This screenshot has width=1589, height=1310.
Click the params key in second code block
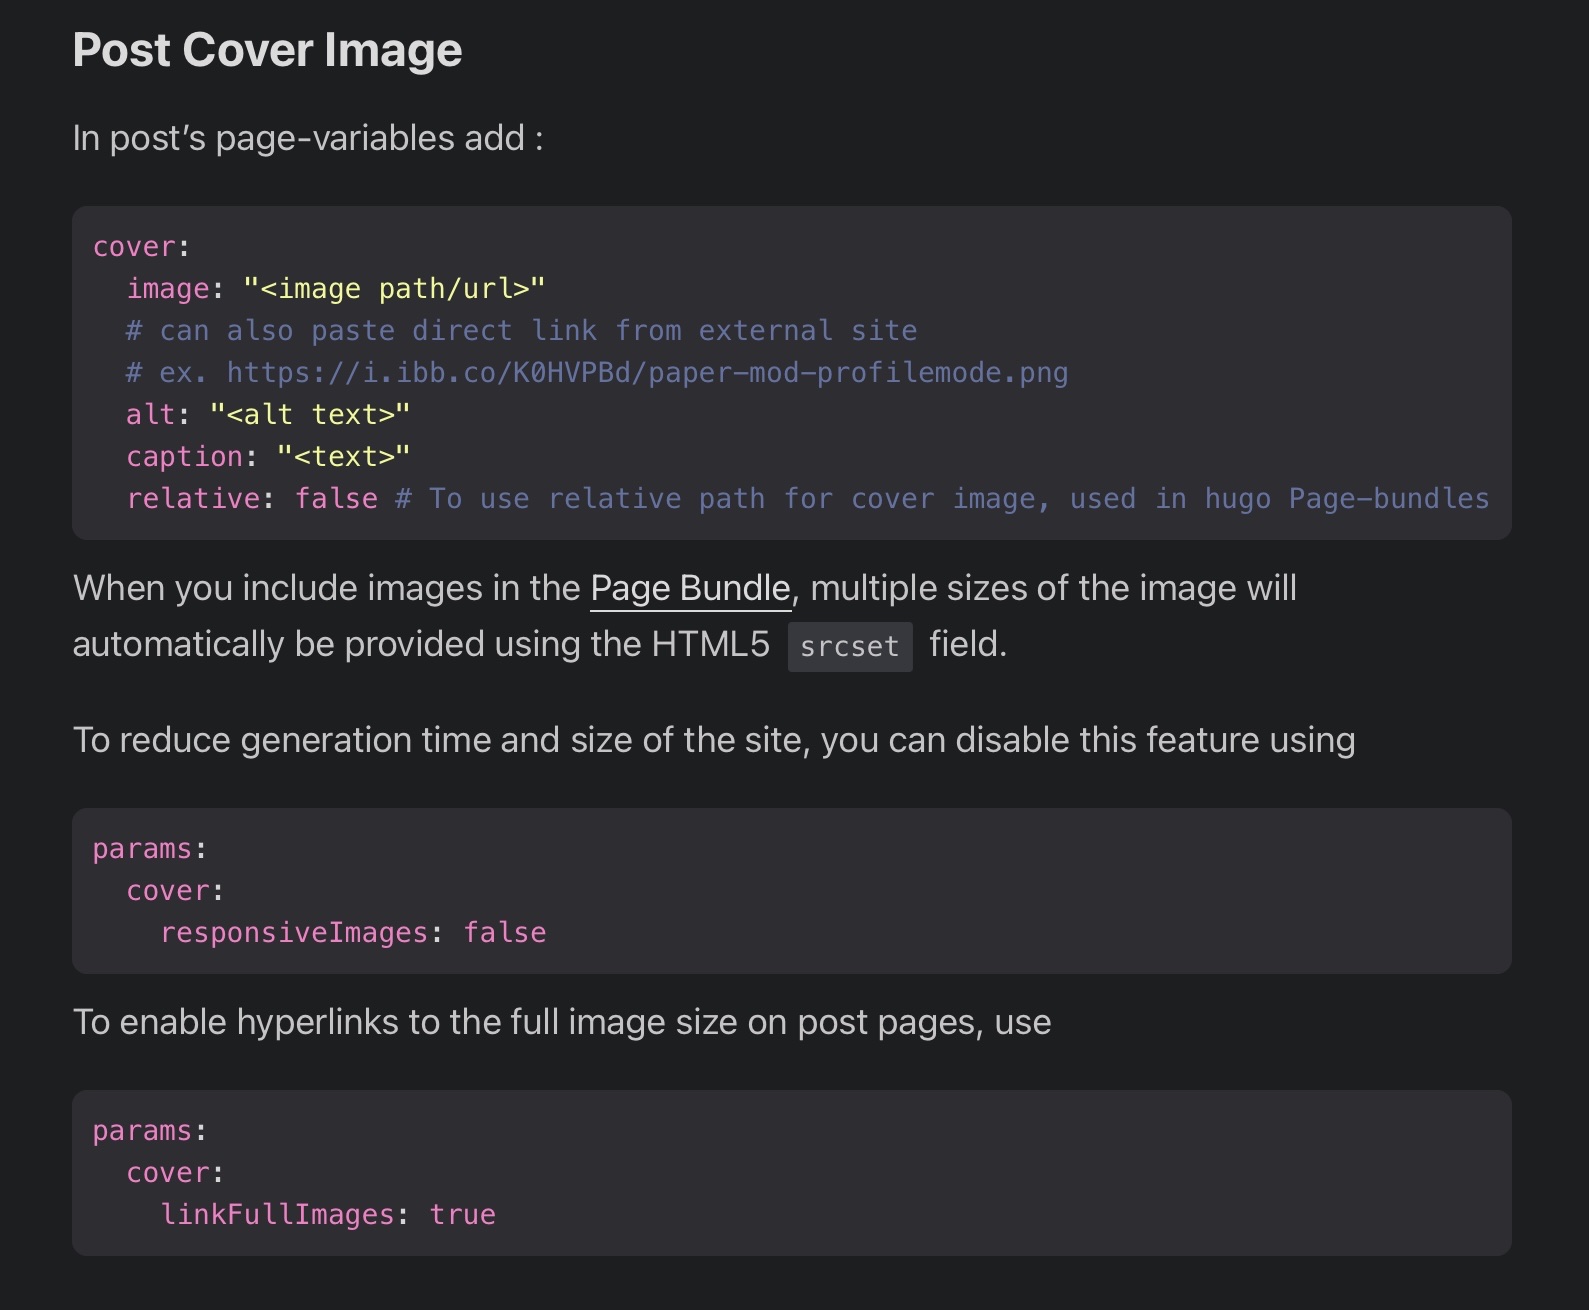[x=142, y=849]
